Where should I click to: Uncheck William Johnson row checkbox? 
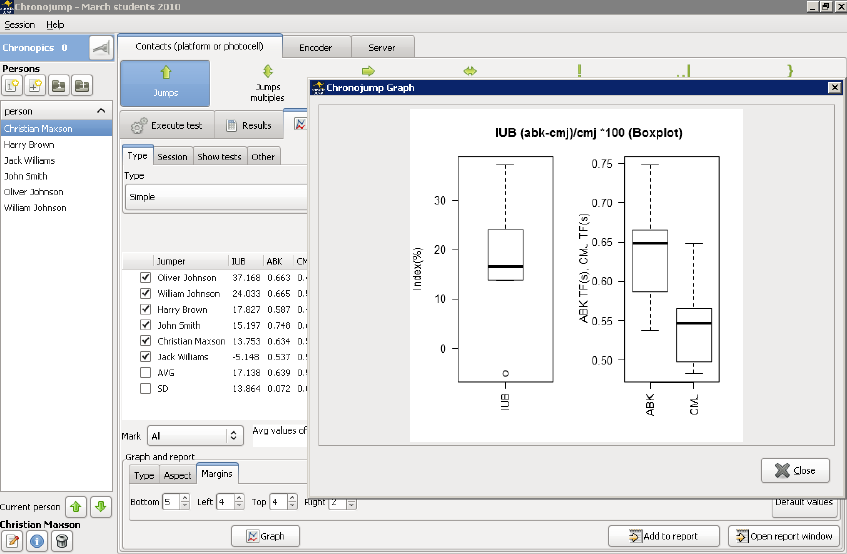tap(145, 293)
